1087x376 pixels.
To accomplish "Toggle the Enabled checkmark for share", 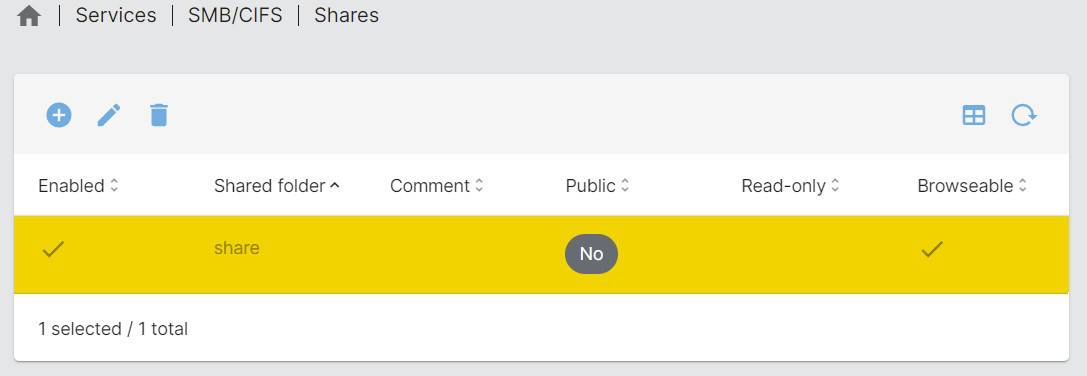I will [x=53, y=249].
